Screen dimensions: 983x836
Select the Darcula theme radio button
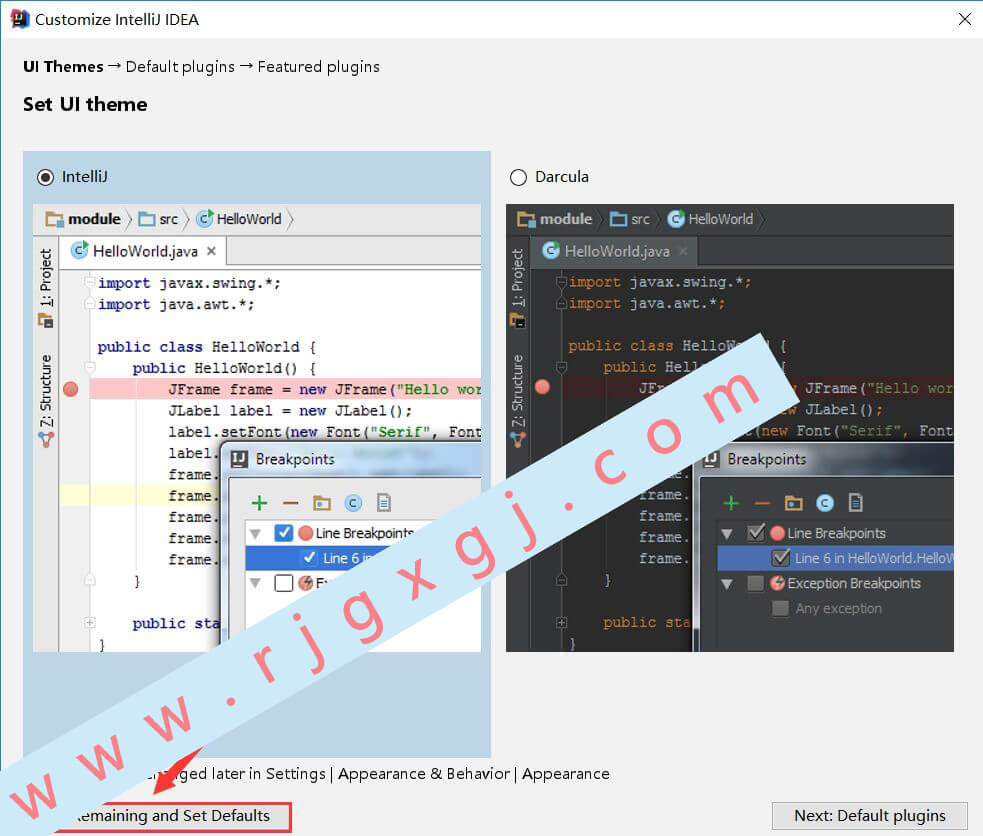(x=518, y=177)
